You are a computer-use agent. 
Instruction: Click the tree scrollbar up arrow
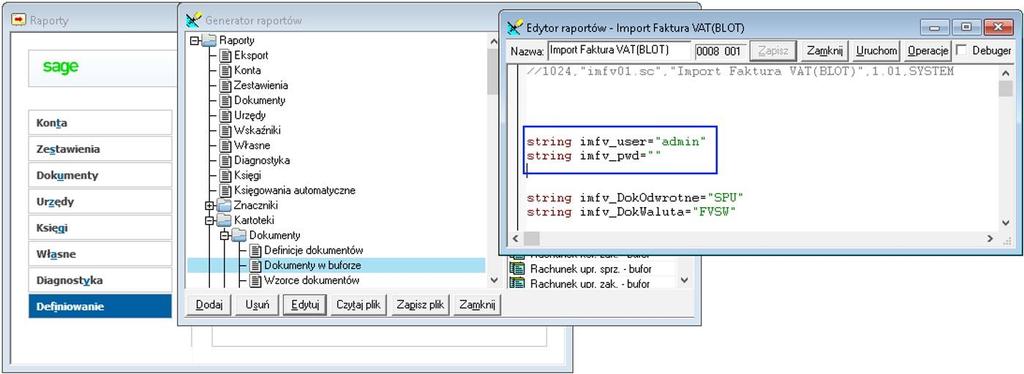(494, 40)
